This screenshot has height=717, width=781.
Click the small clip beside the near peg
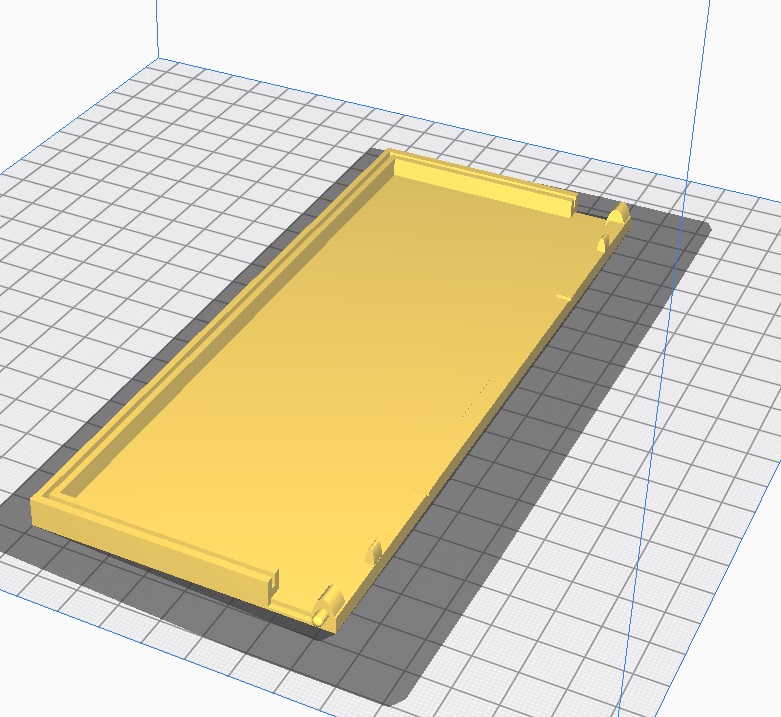click(x=373, y=551)
